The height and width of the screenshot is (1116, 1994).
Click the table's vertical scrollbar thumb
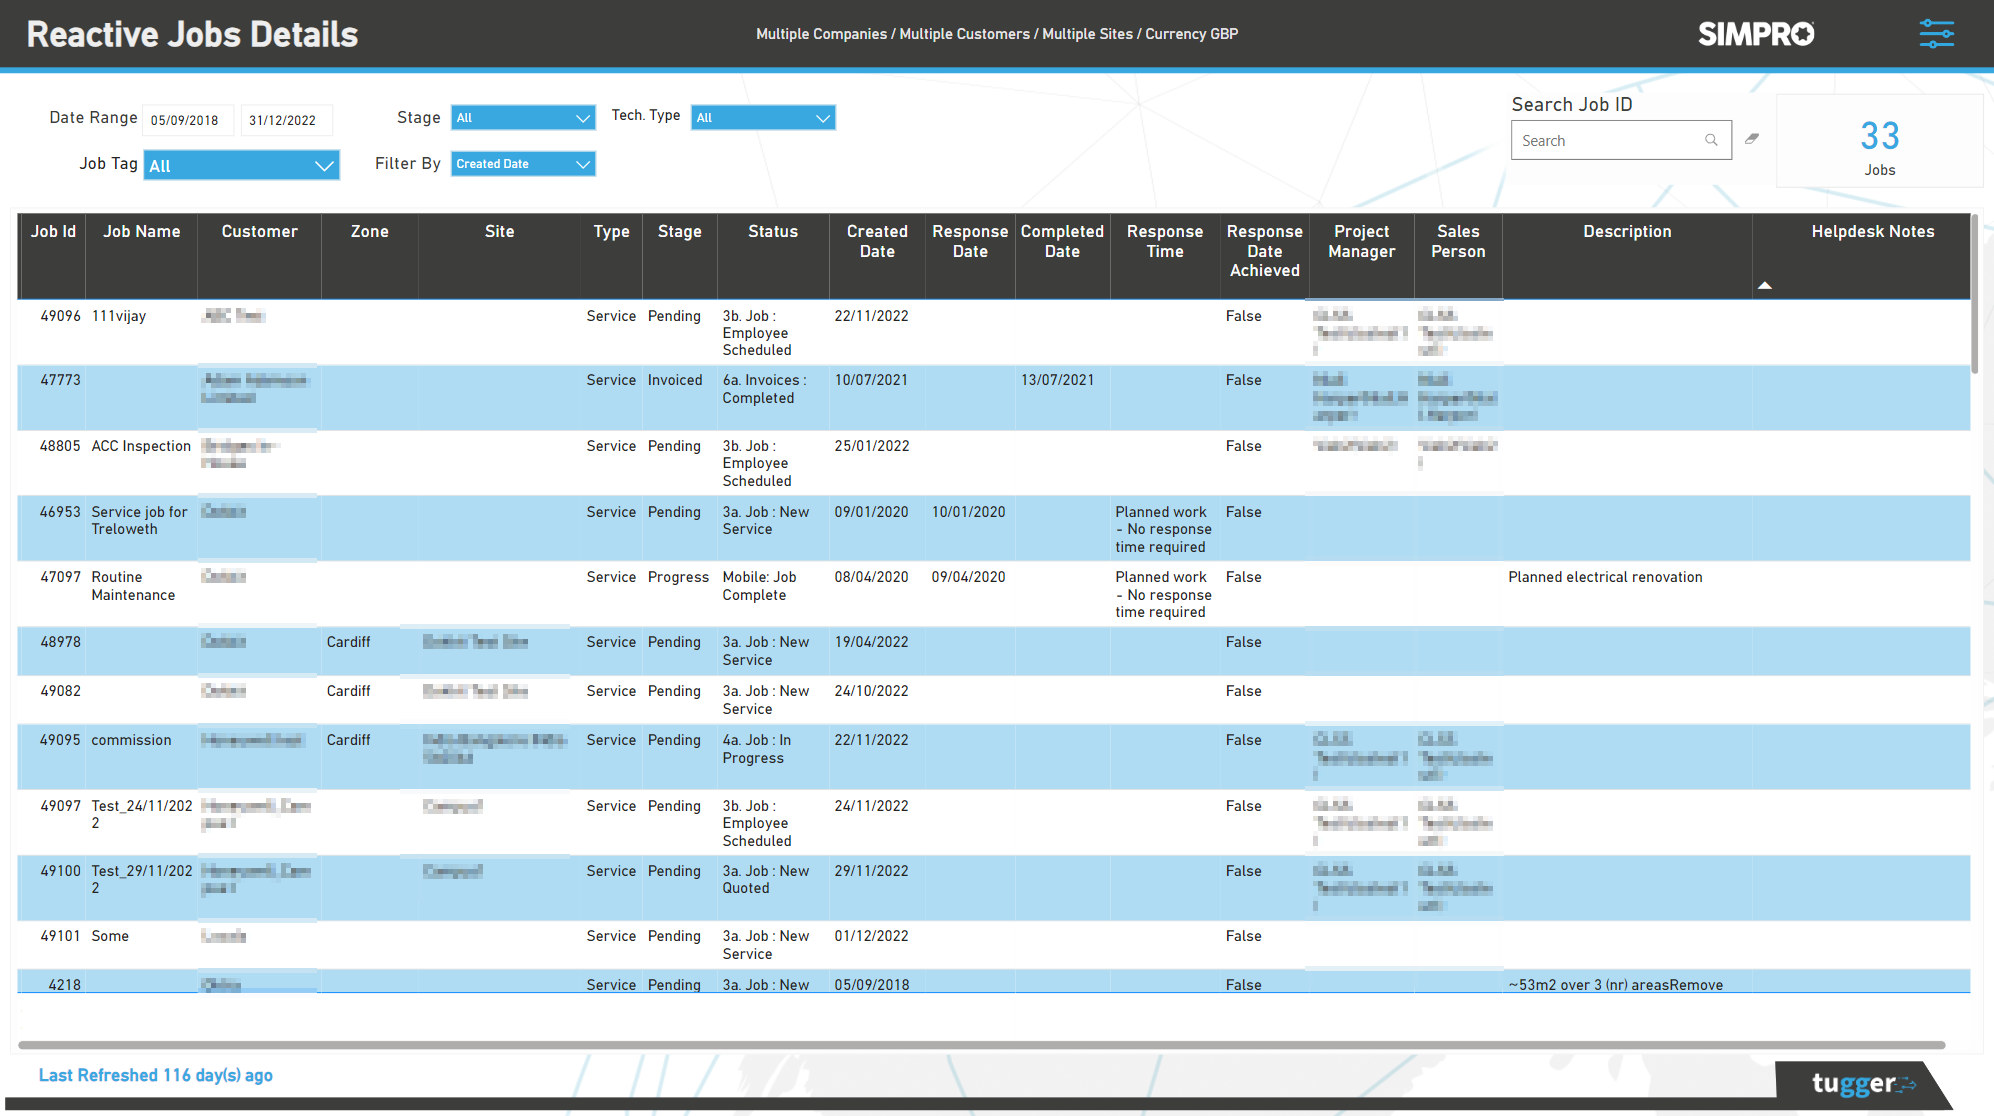tap(1975, 293)
